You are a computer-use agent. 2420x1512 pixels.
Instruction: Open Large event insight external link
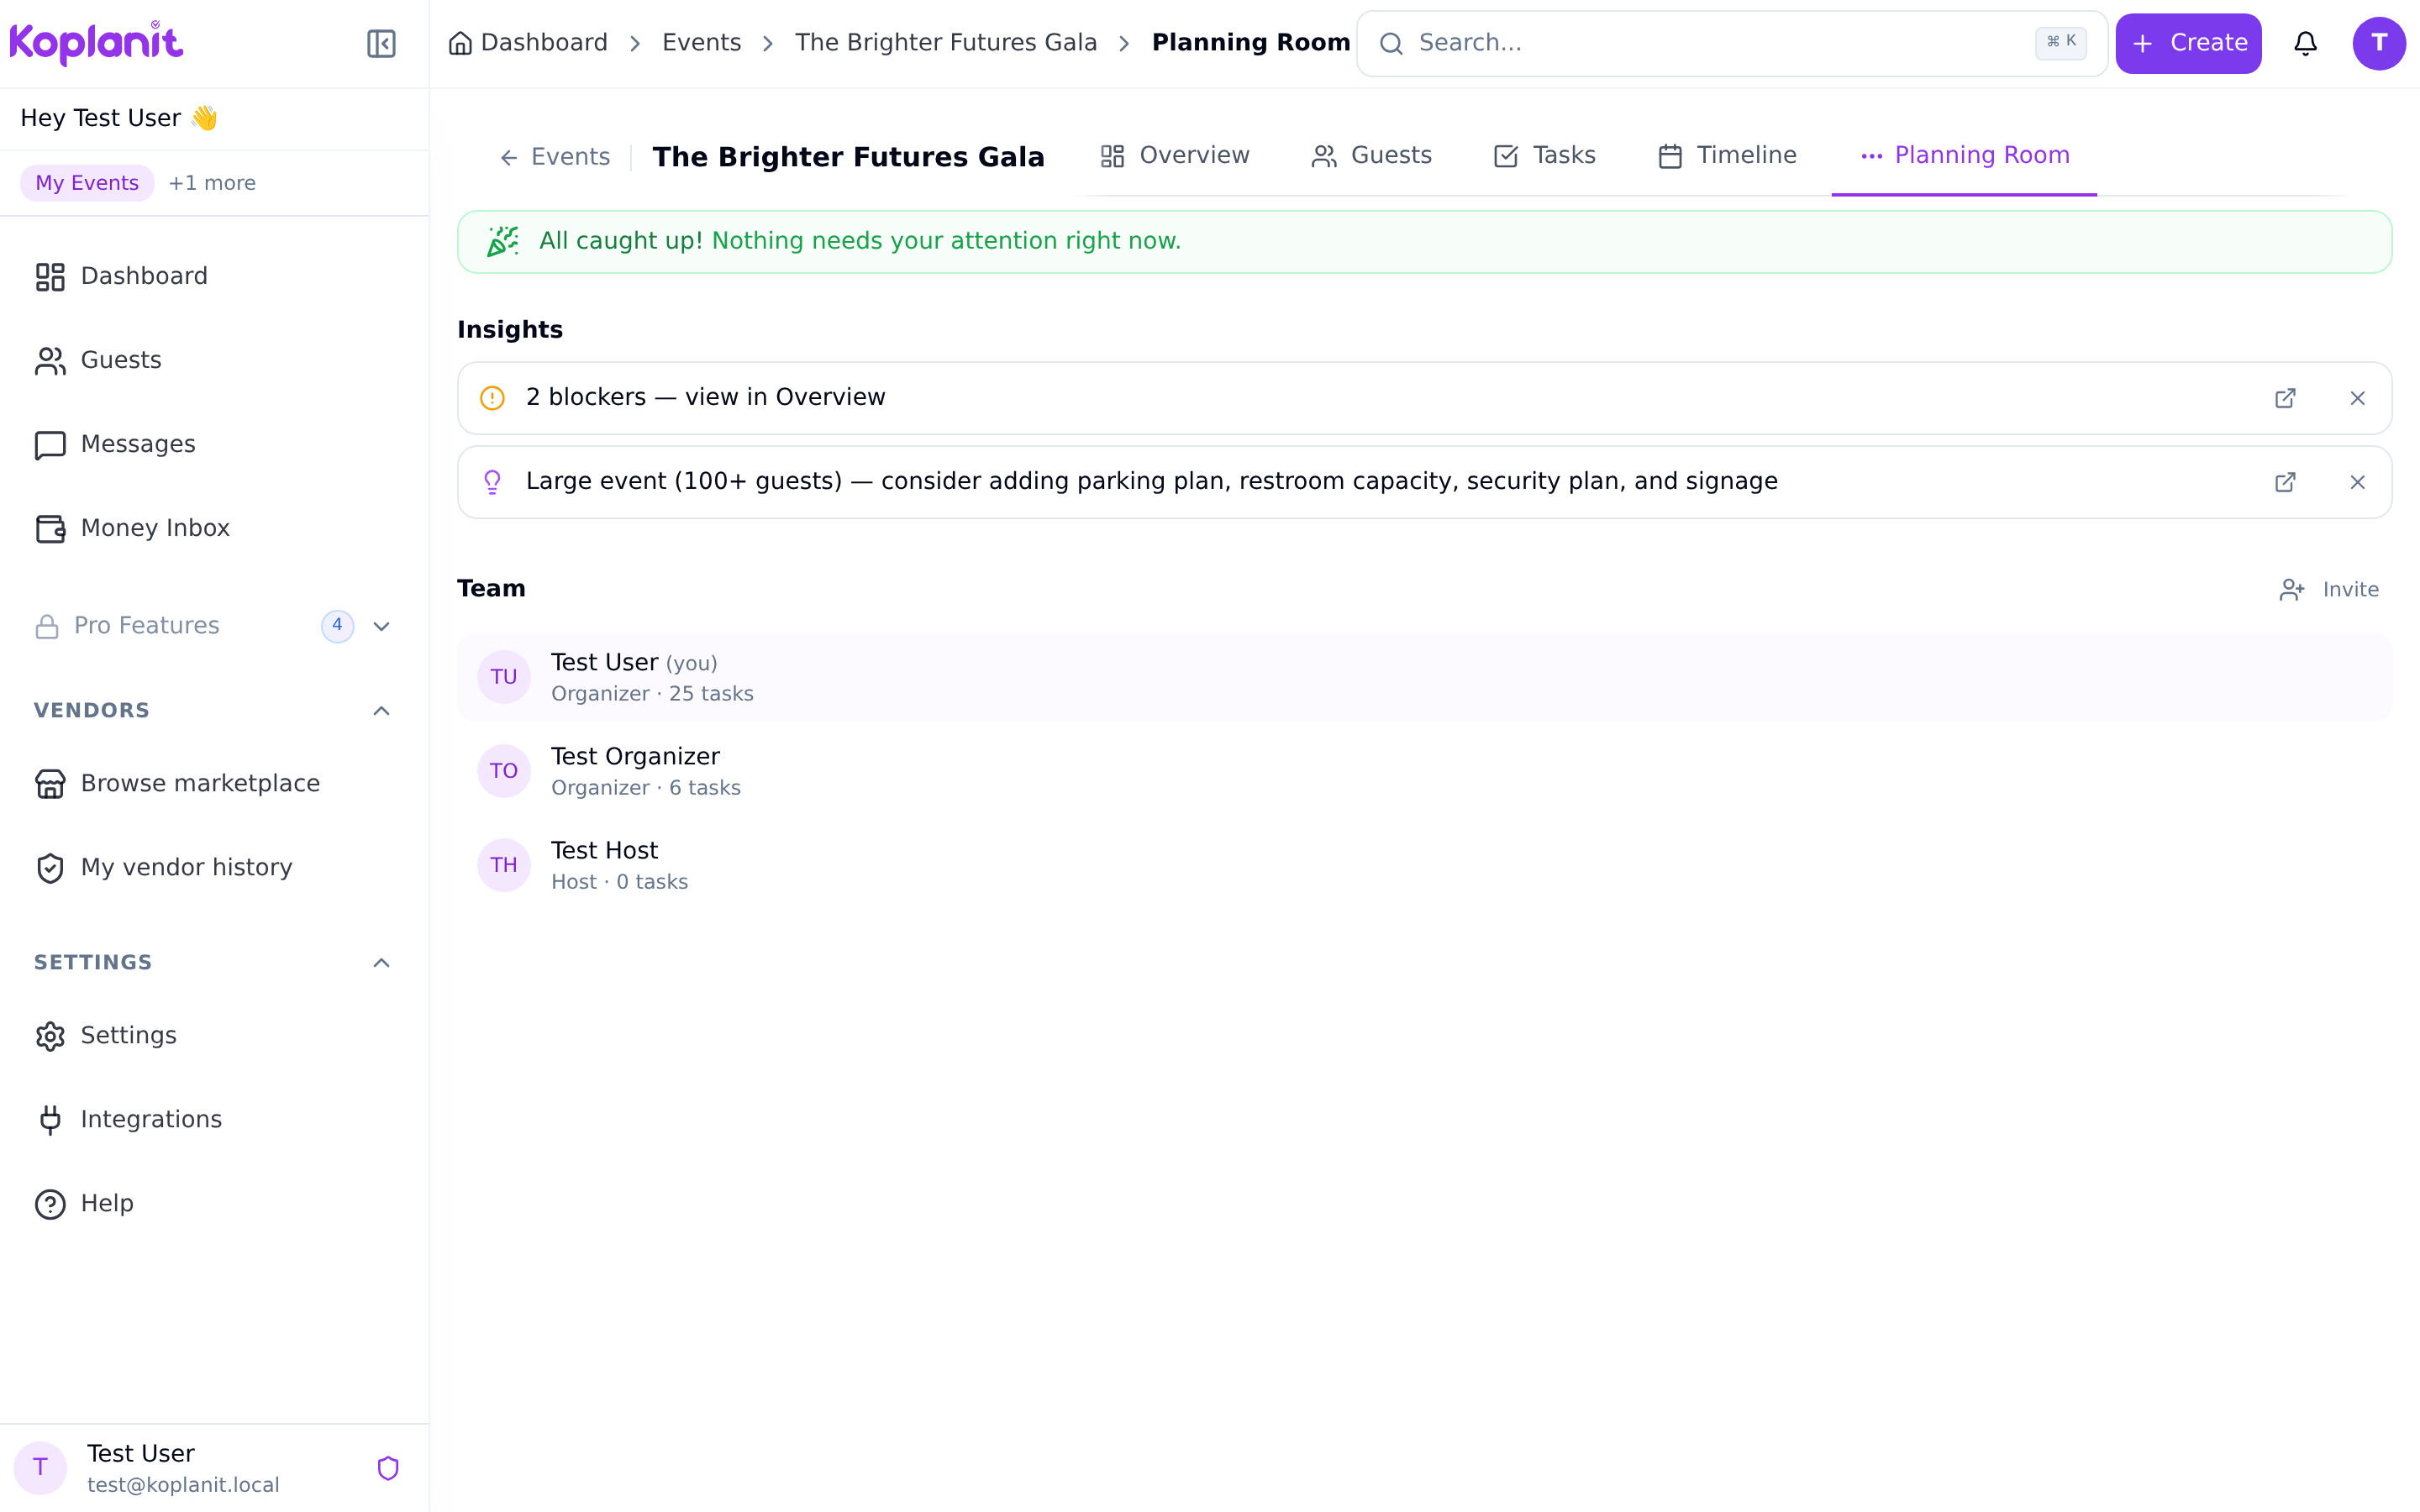click(x=2285, y=482)
